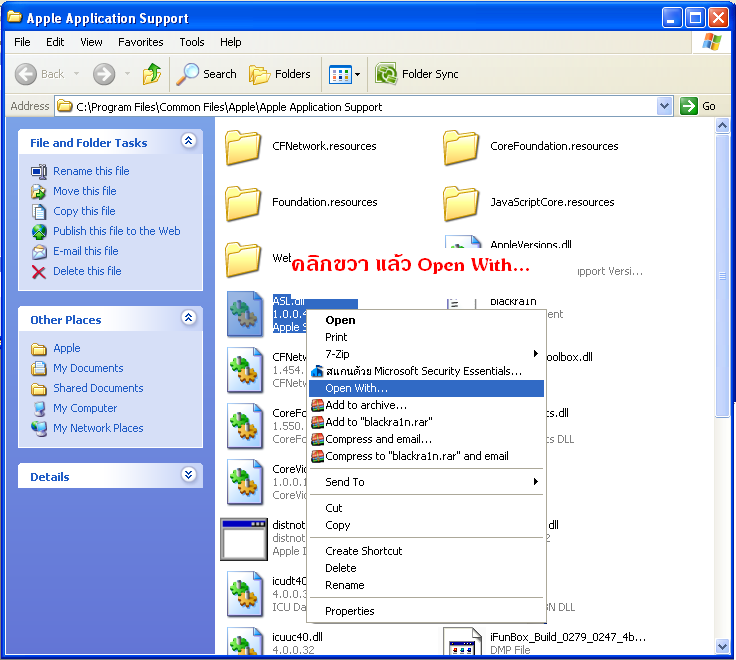The image size is (736, 660).
Task: Click the scrollbar up arrow
Action: pos(722,126)
